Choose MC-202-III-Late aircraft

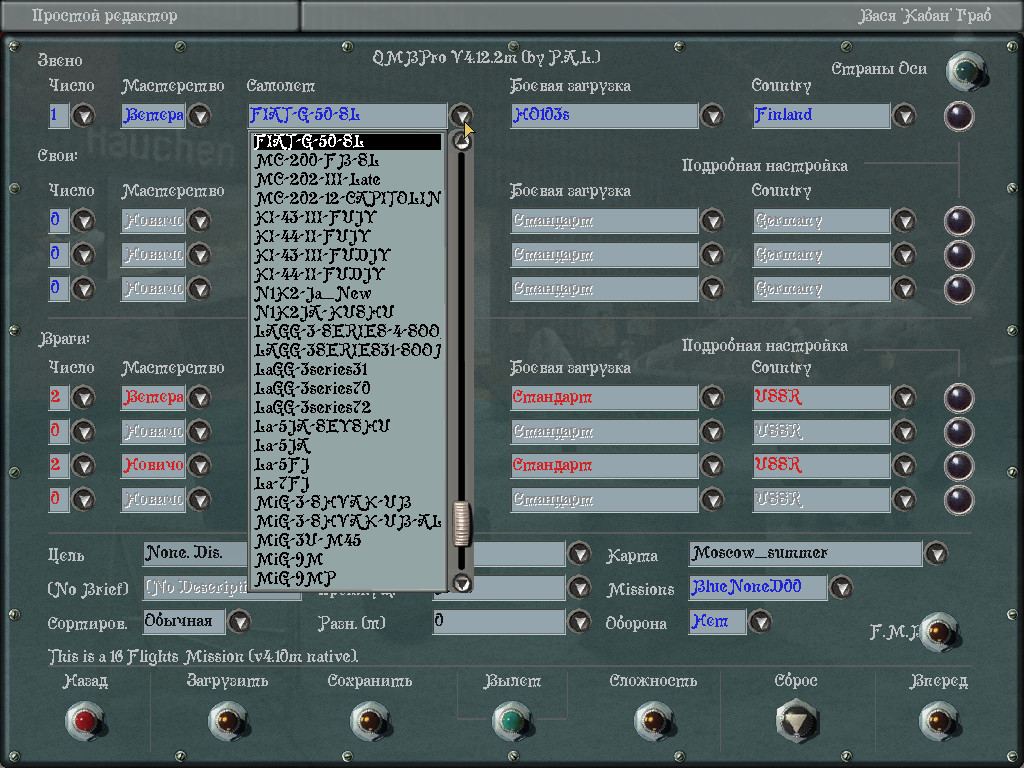(x=347, y=180)
